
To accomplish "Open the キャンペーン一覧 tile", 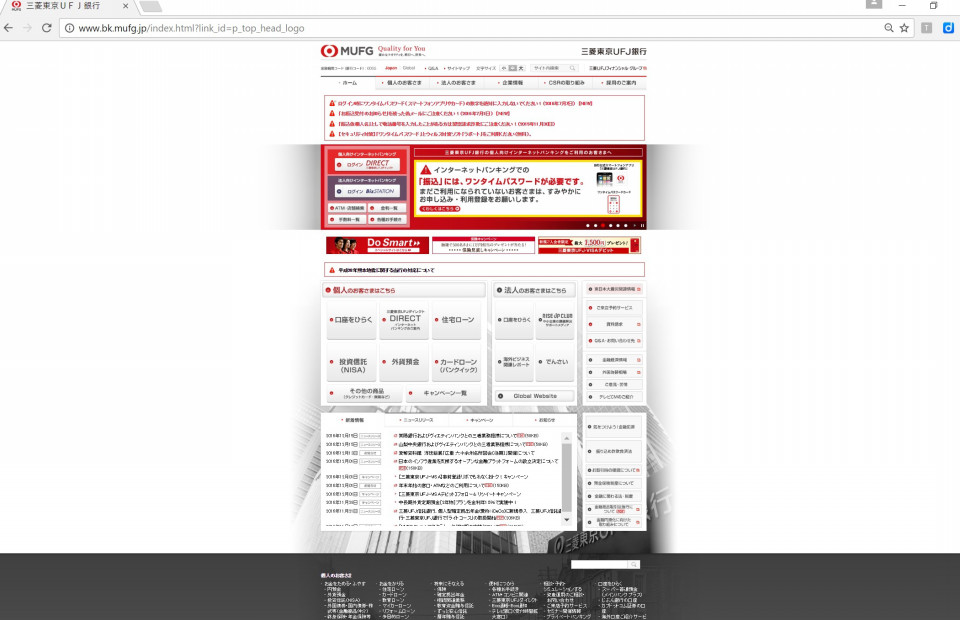I will point(443,394).
